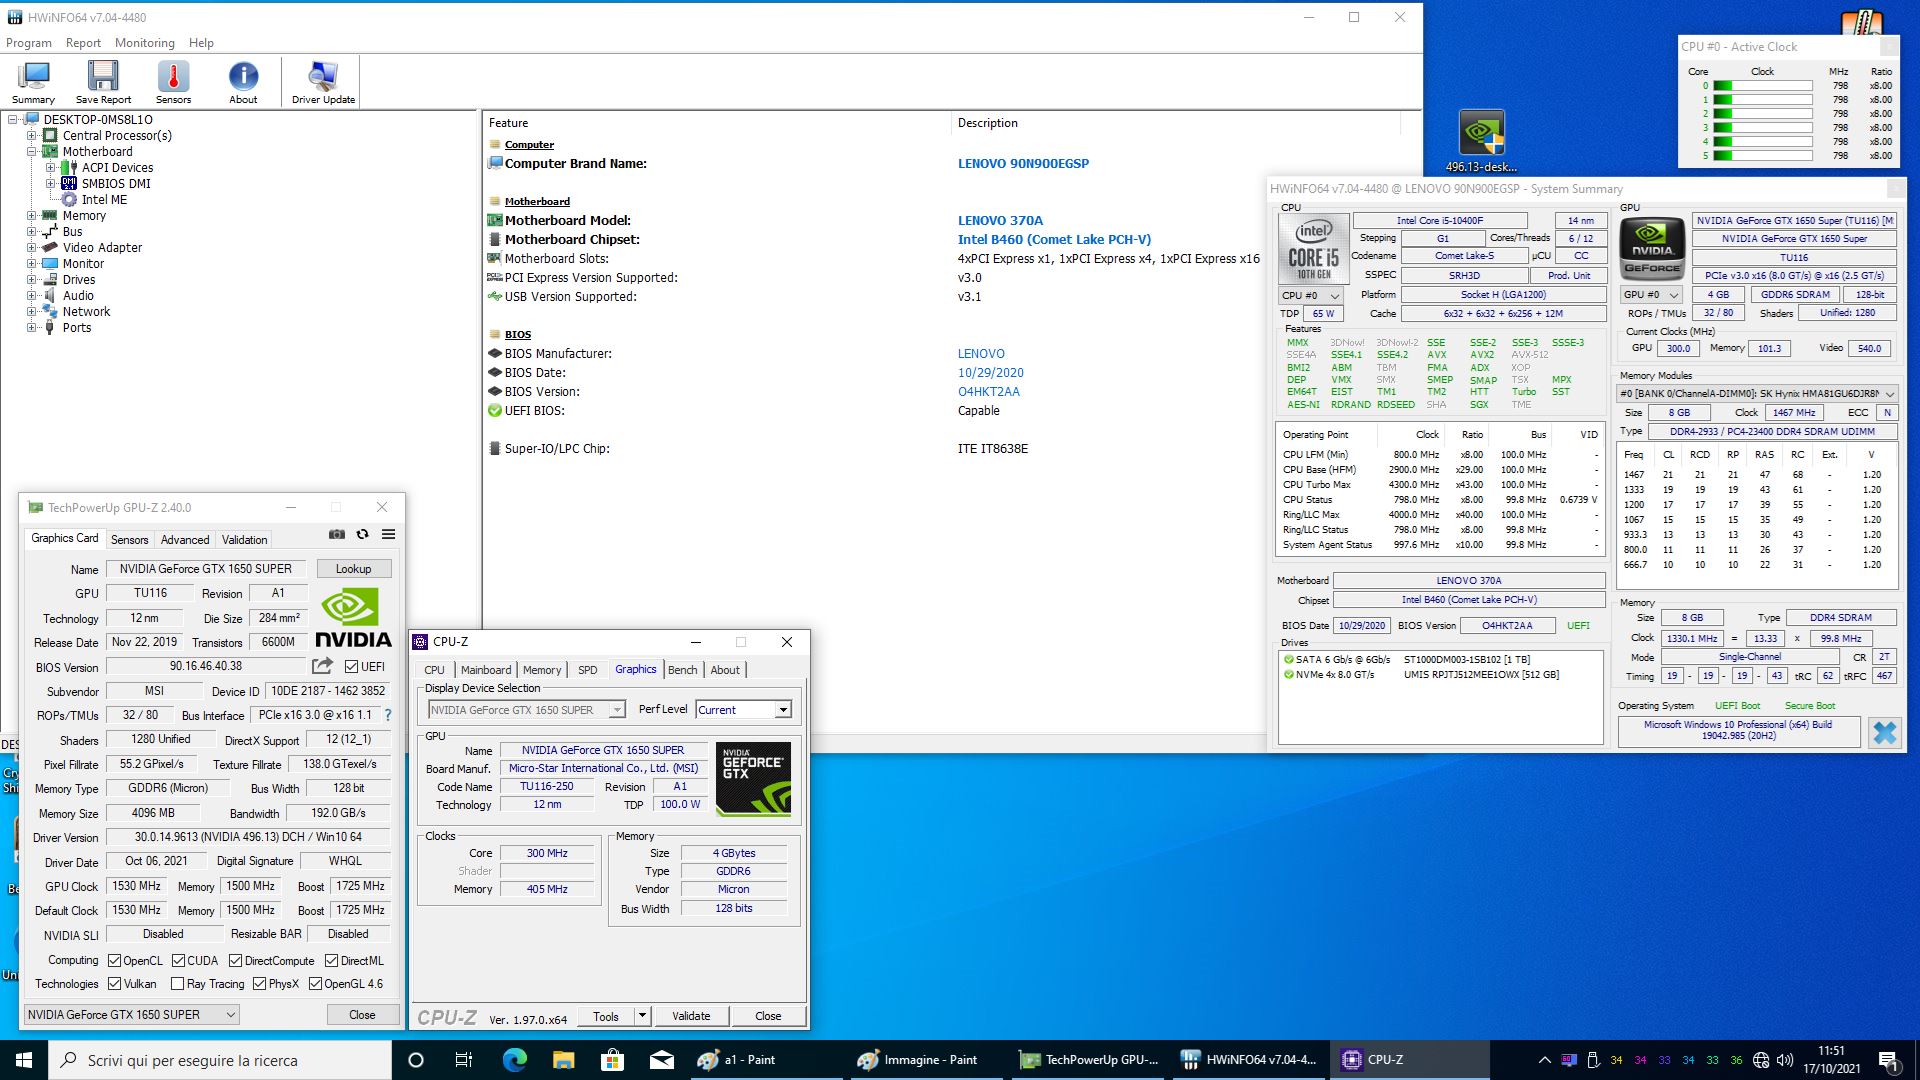Open Cortana circle on taskbar

(416, 1060)
